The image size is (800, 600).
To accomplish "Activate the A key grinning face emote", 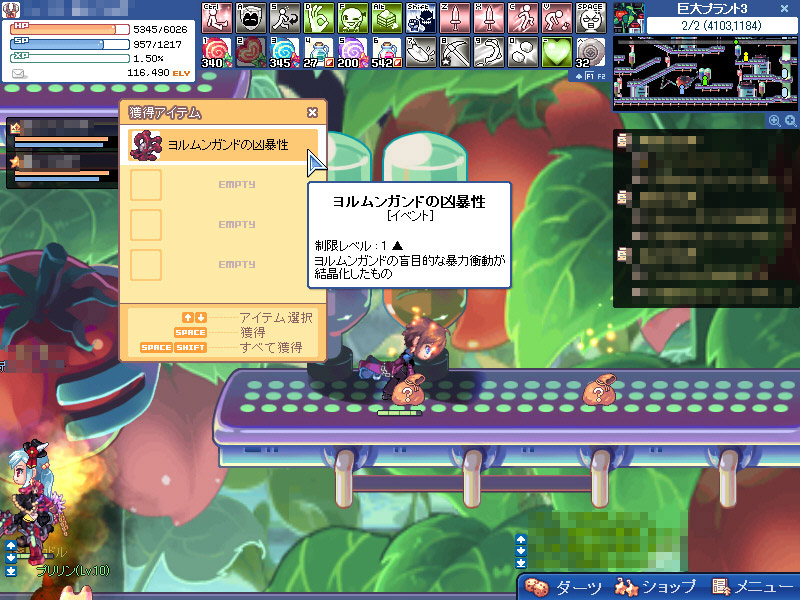I will point(251,17).
